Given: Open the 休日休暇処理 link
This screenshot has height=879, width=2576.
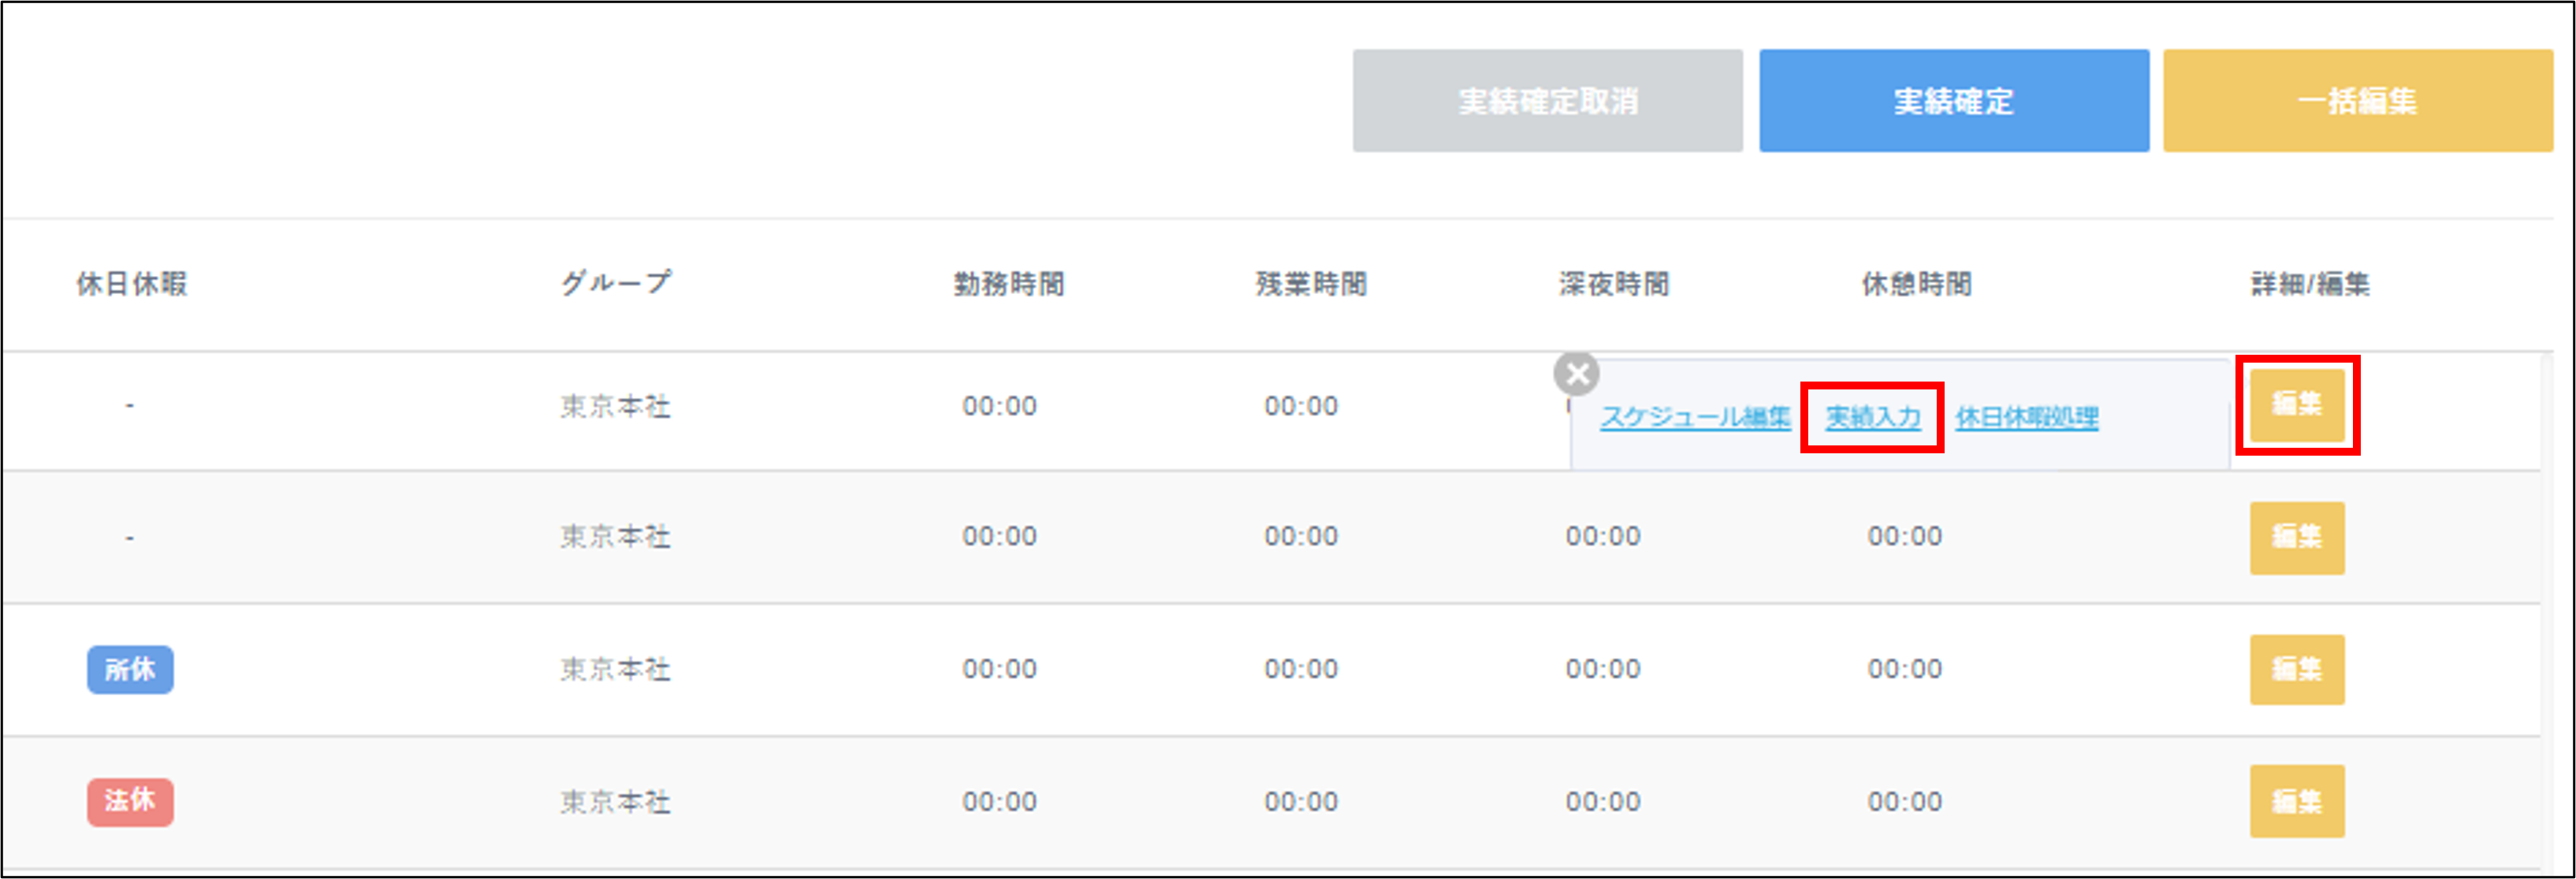Looking at the screenshot, I should [x=2026, y=417].
